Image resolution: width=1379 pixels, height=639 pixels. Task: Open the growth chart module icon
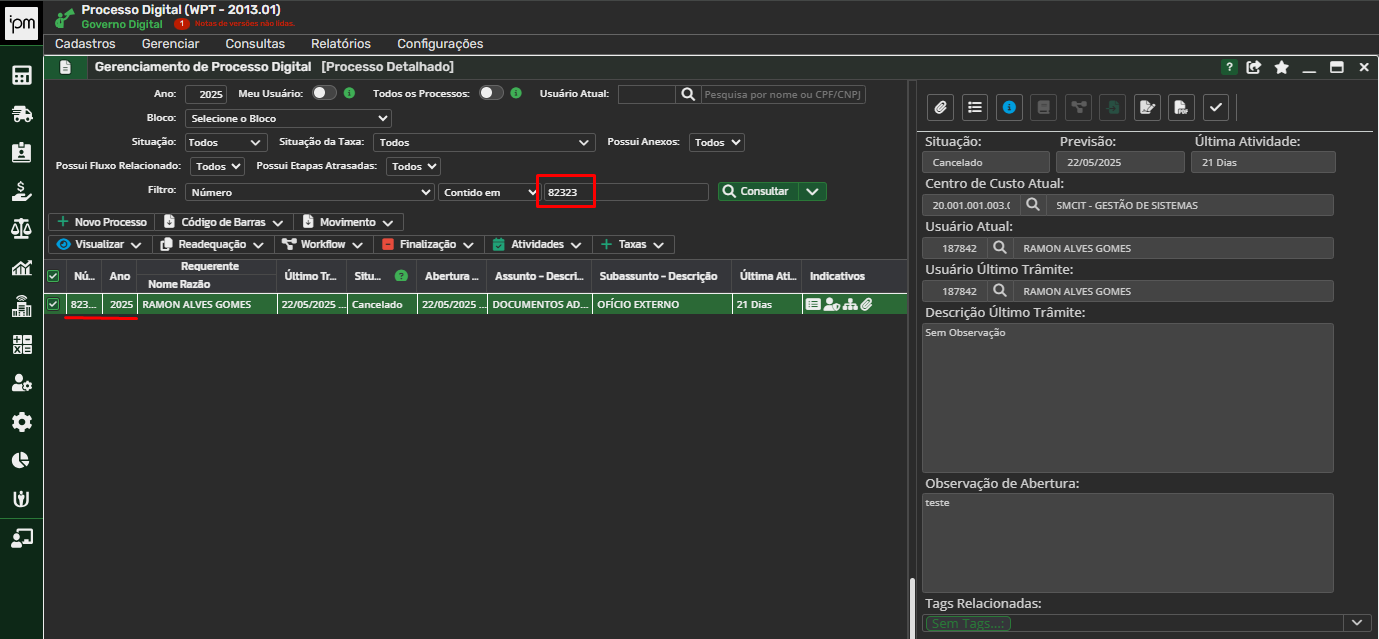coord(22,268)
